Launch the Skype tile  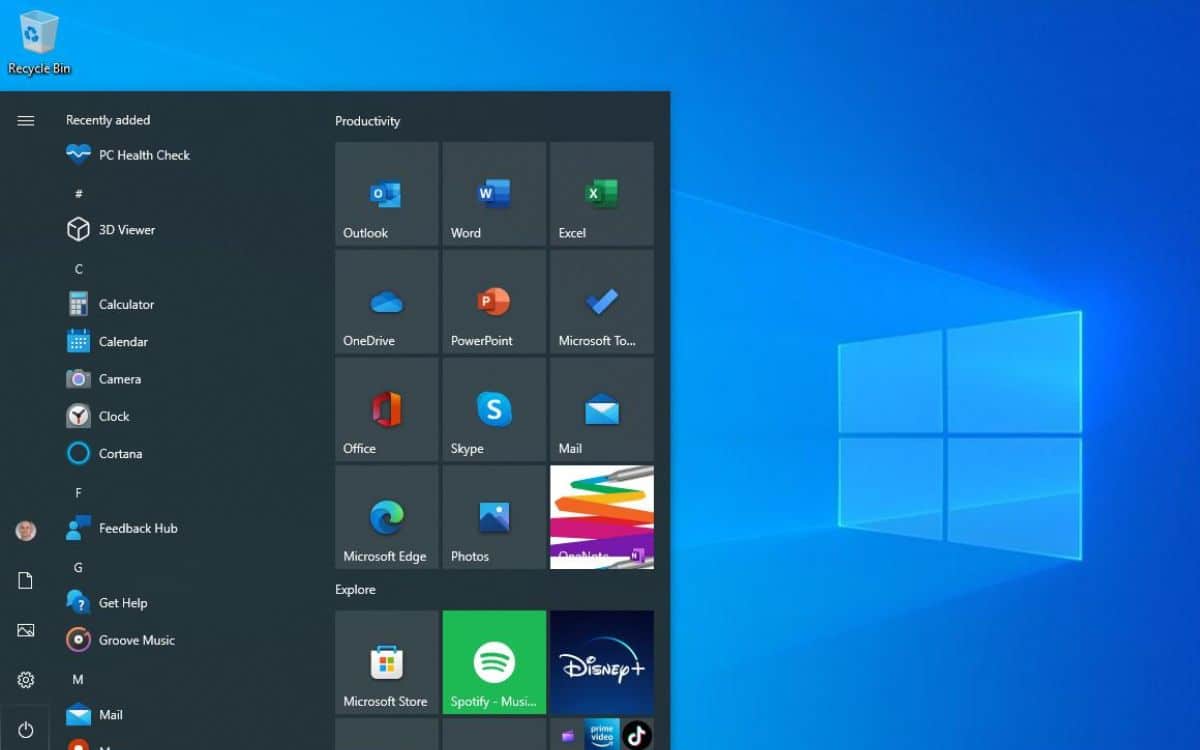tap(494, 409)
